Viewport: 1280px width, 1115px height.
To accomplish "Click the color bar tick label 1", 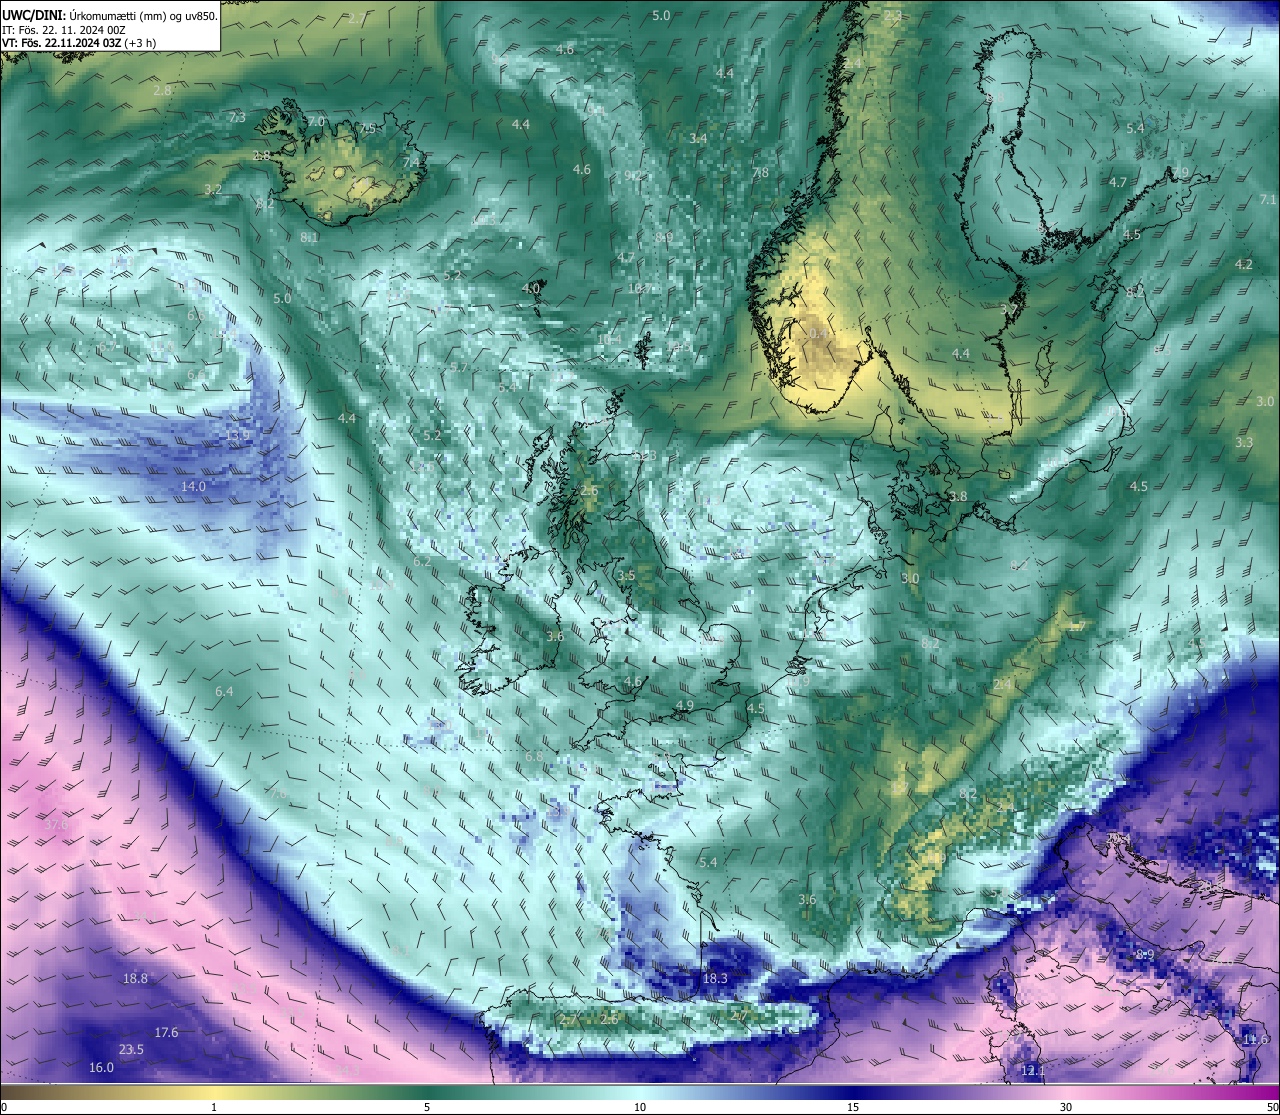I will click(x=214, y=1107).
